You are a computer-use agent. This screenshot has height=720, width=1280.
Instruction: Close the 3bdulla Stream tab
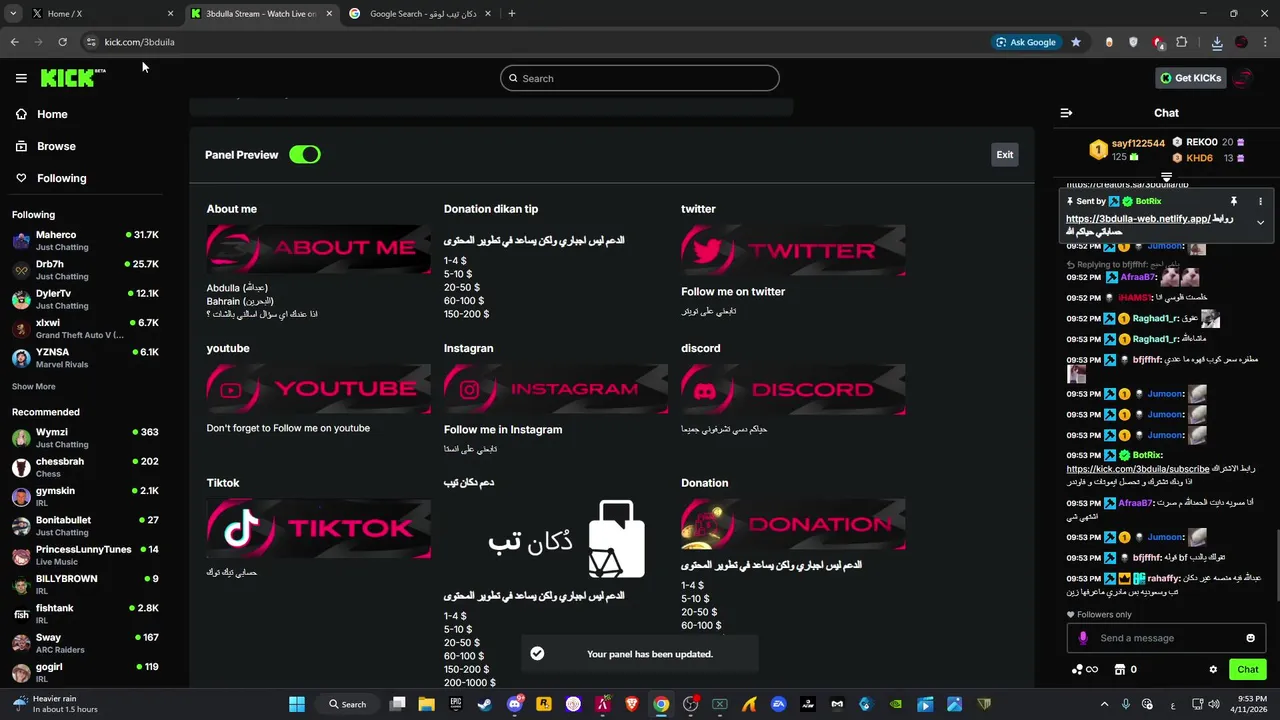(x=331, y=14)
